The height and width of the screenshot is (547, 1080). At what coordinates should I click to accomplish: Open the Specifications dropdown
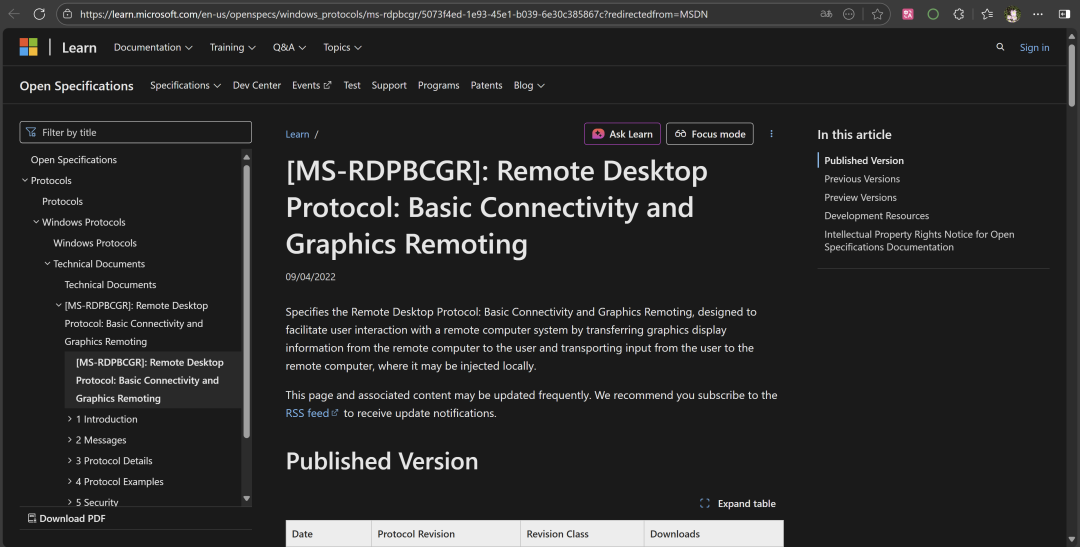[185, 85]
